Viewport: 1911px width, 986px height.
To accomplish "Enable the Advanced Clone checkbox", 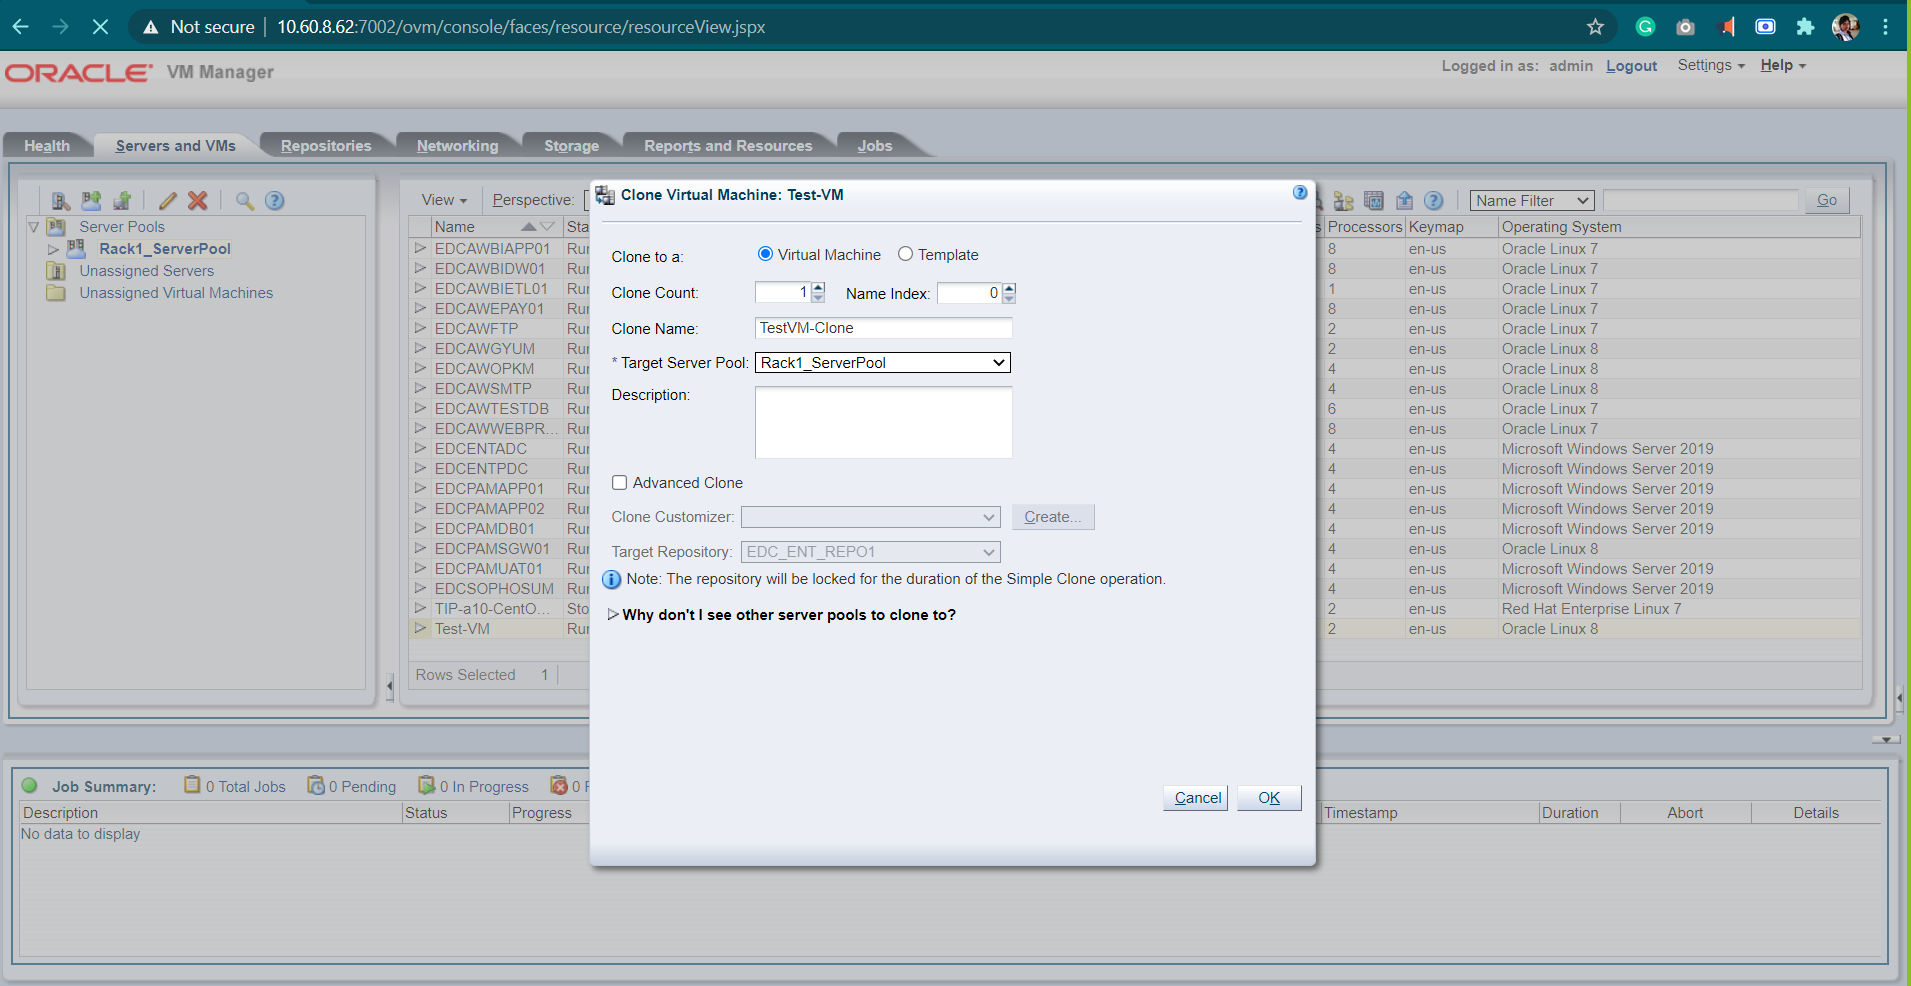I will [x=620, y=483].
